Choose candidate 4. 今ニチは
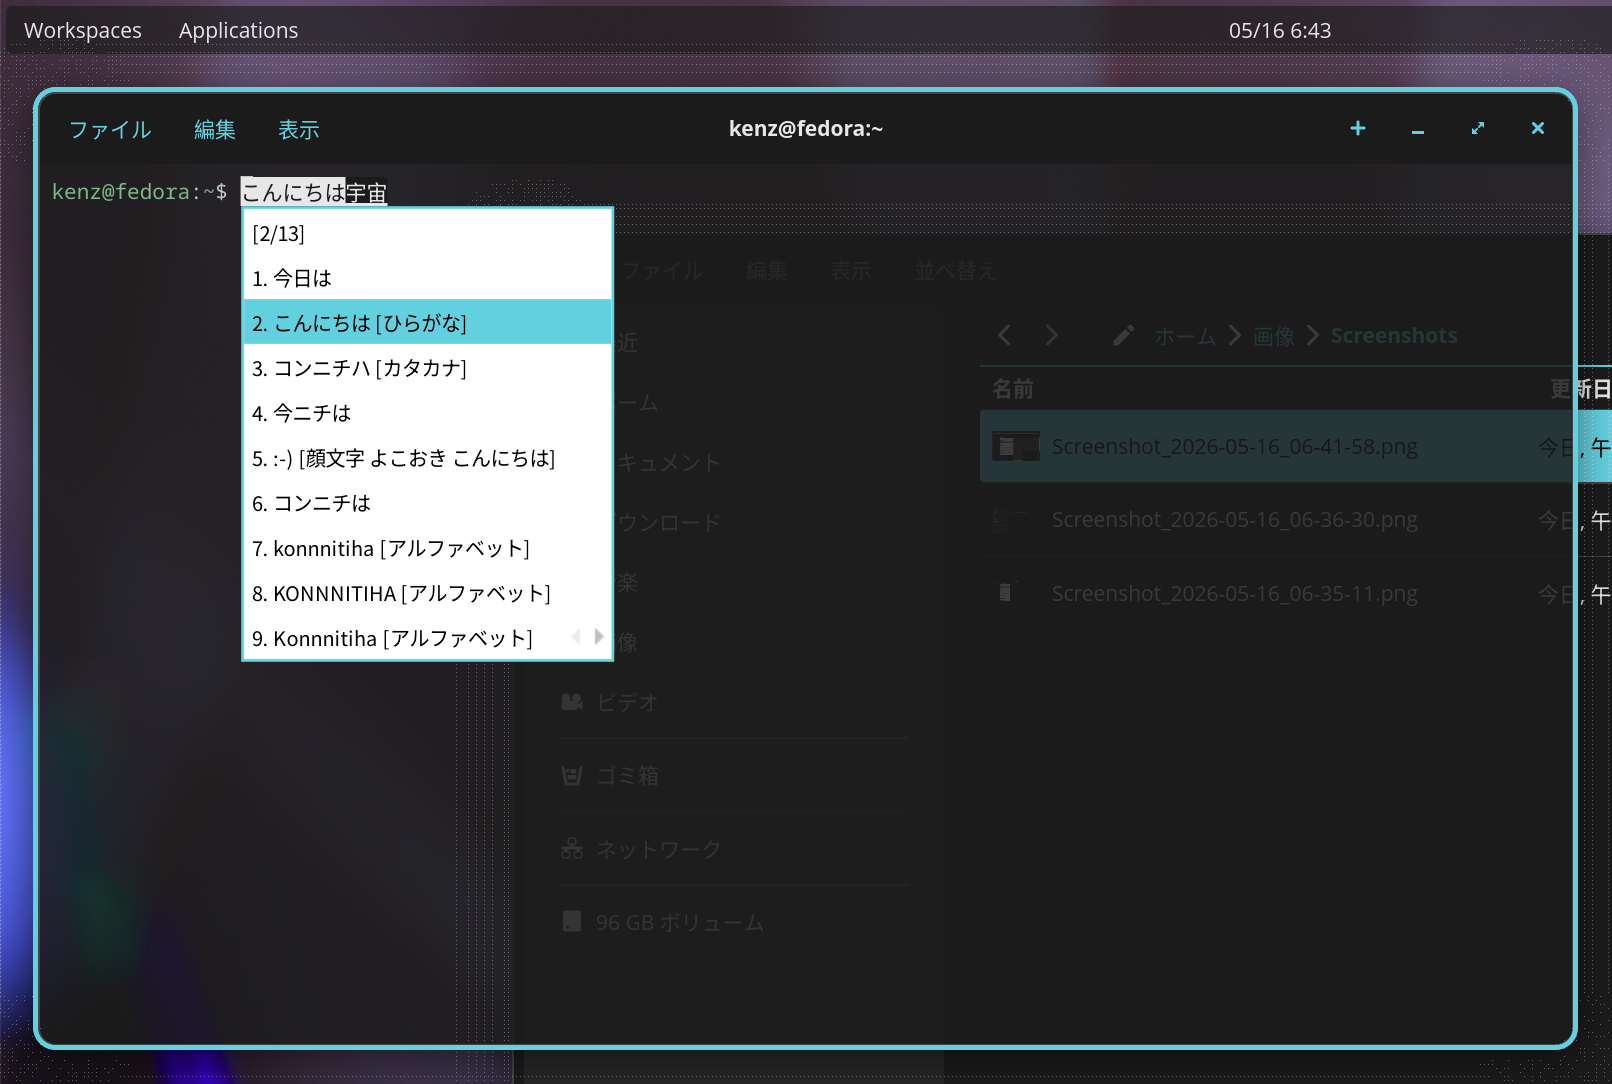The height and width of the screenshot is (1084, 1612). [428, 413]
